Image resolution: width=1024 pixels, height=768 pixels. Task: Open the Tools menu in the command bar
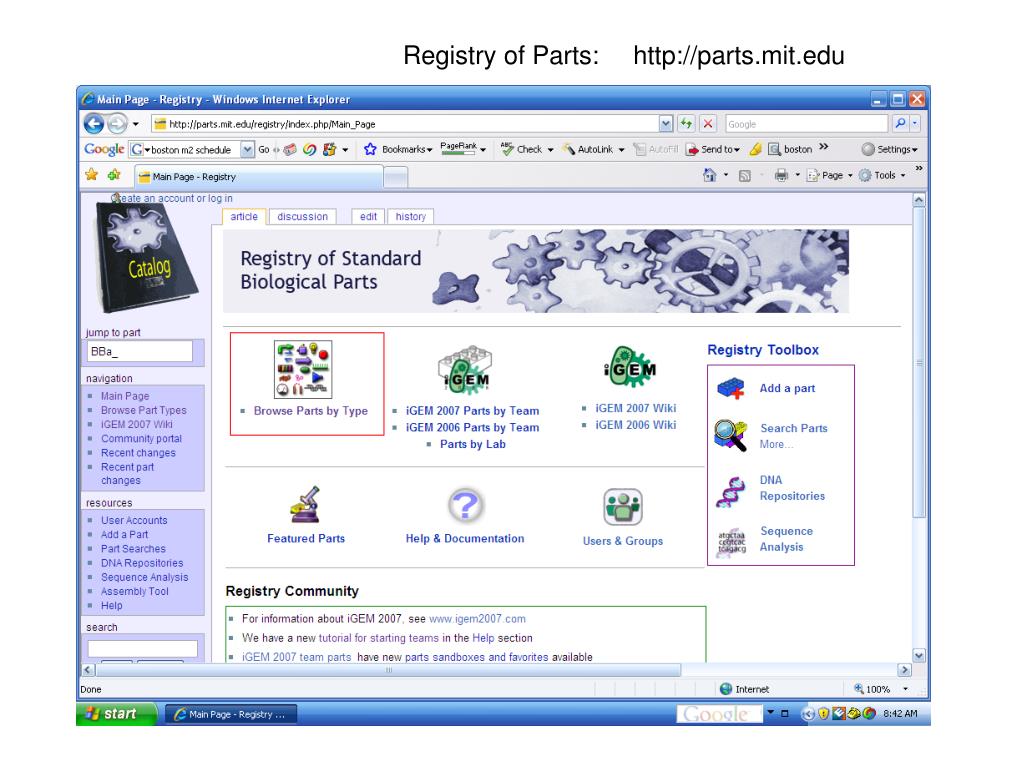tap(882, 175)
